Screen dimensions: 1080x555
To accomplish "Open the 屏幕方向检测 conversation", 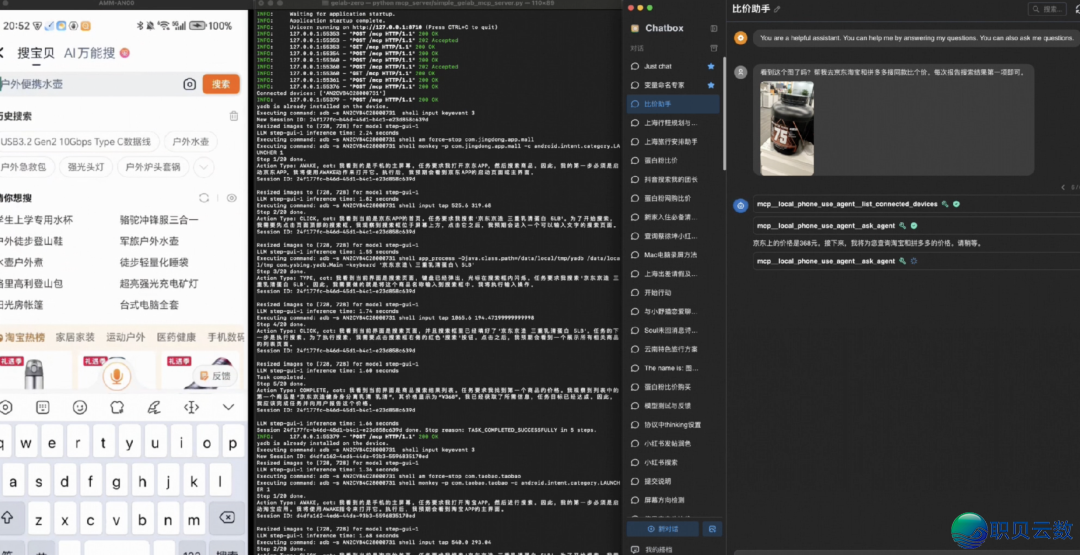I will (x=672, y=500).
